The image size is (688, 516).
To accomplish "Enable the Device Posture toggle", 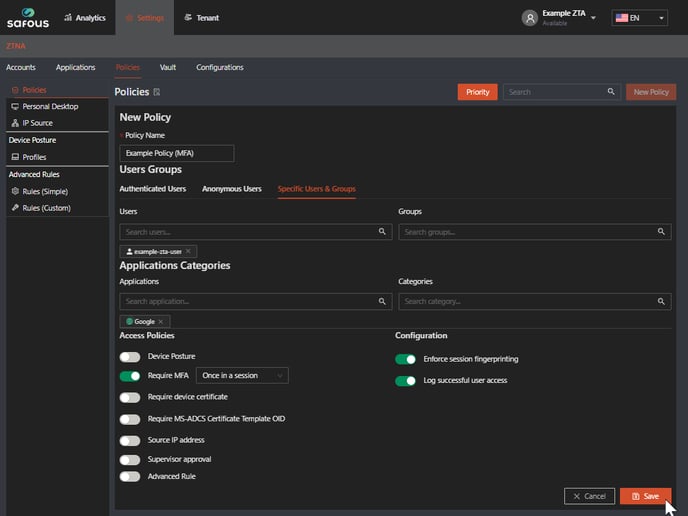I will pyautogui.click(x=130, y=357).
